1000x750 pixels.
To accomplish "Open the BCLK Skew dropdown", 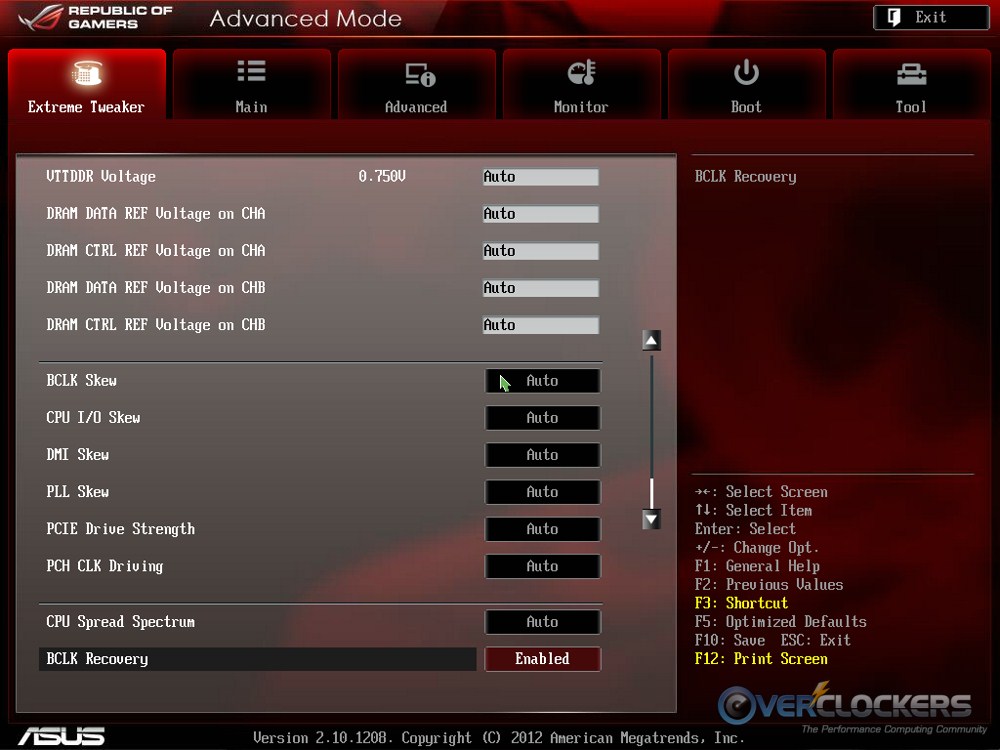I will tap(542, 381).
